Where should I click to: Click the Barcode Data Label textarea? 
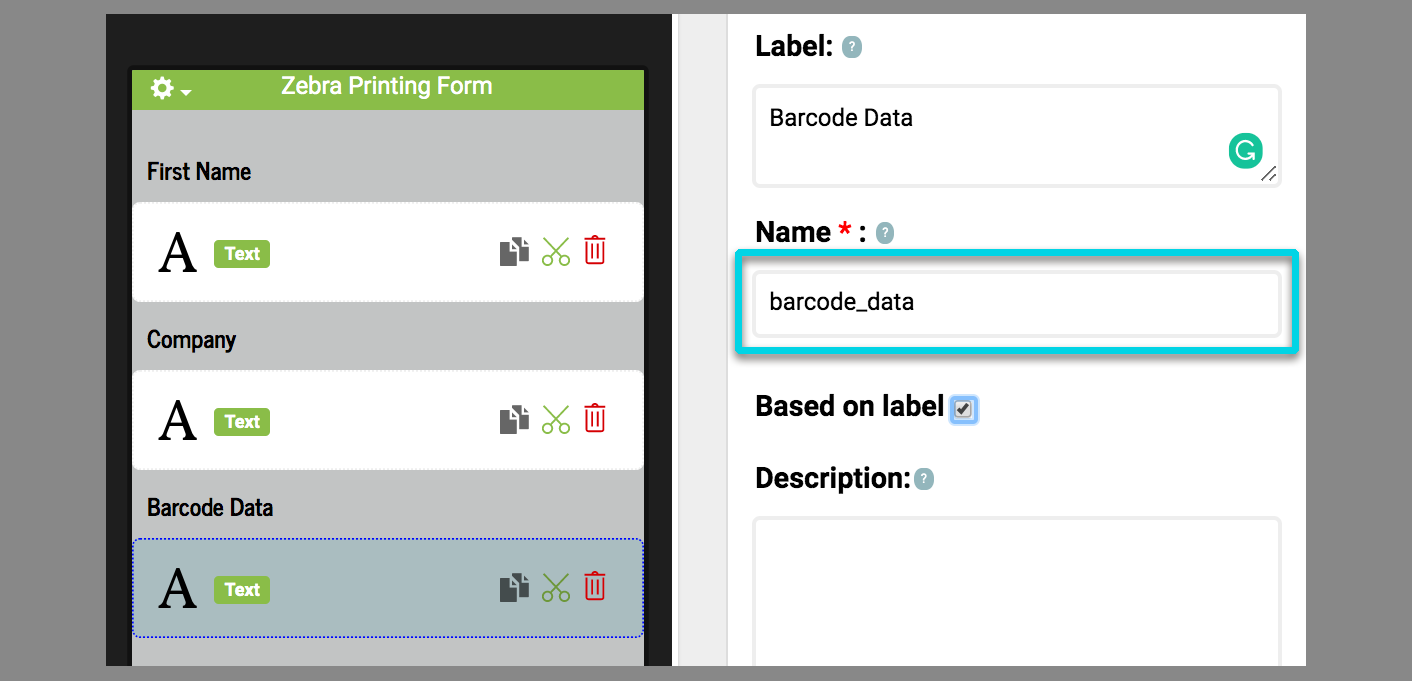click(x=990, y=135)
